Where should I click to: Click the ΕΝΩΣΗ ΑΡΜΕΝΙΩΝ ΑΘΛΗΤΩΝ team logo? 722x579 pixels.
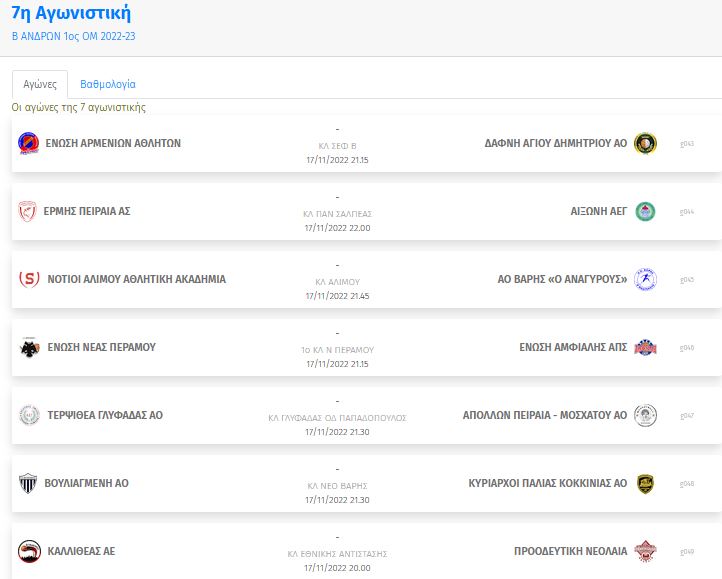click(x=29, y=143)
